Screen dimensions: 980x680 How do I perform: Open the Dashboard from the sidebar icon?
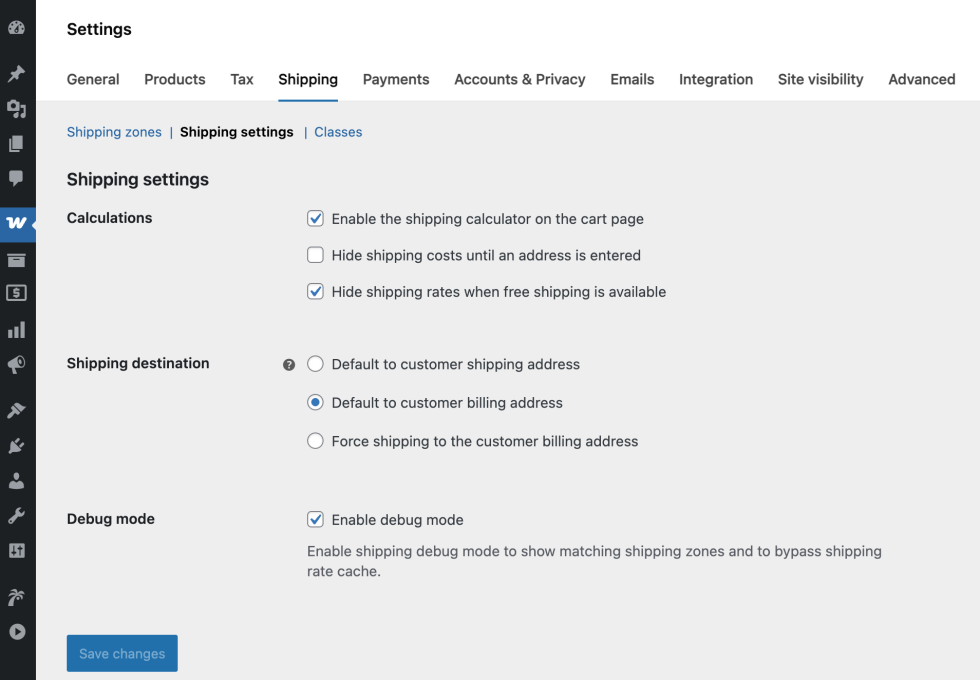click(x=16, y=28)
